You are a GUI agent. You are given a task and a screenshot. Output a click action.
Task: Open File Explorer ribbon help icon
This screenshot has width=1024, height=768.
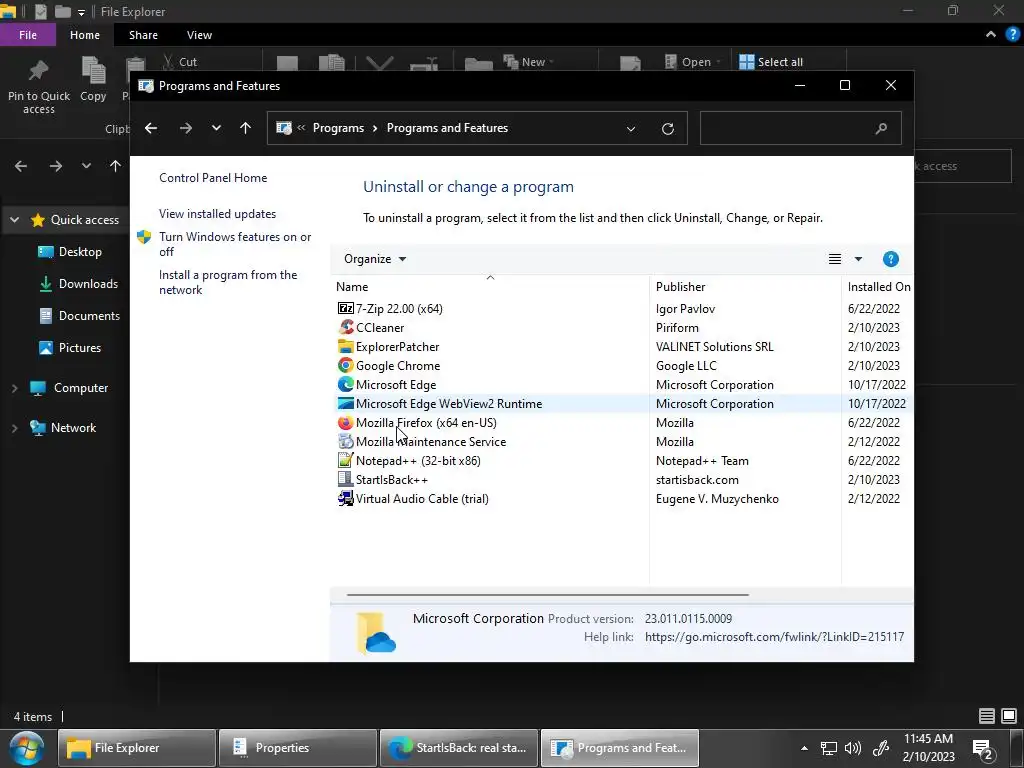pyautogui.click(x=1012, y=35)
